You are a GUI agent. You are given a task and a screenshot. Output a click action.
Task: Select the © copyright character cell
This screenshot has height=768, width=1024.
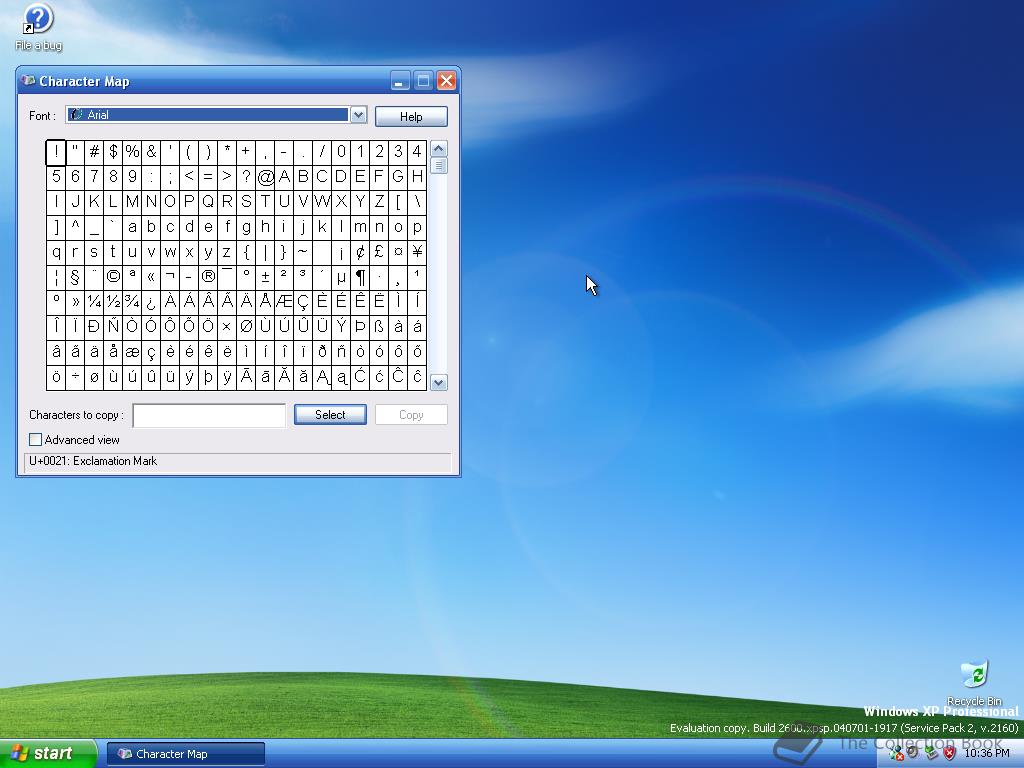[x=113, y=277]
